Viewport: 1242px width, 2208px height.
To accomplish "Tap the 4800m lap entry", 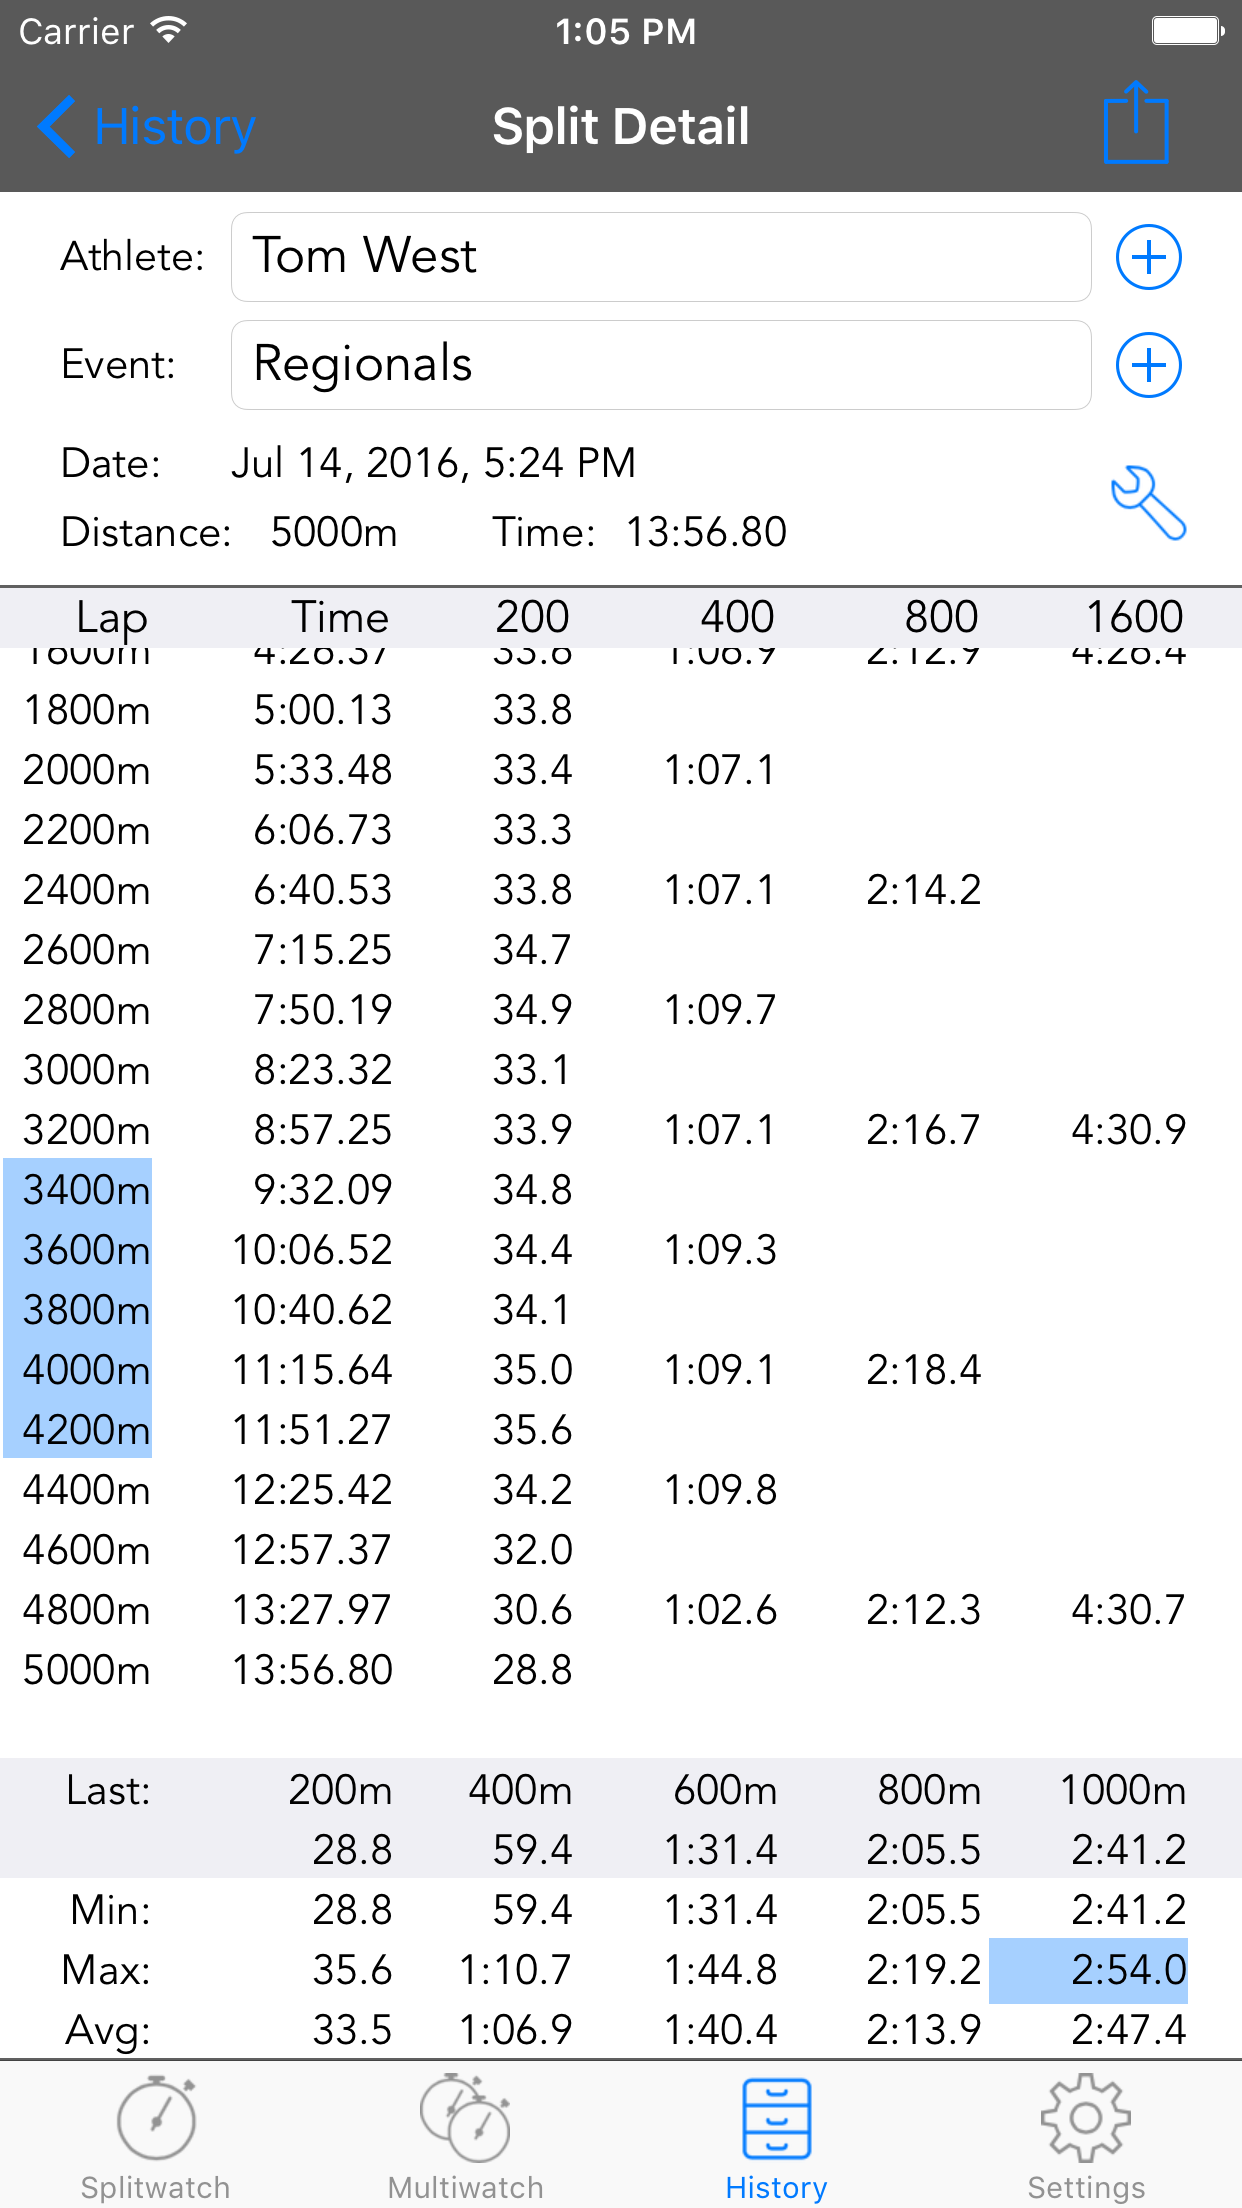I will (x=87, y=1610).
